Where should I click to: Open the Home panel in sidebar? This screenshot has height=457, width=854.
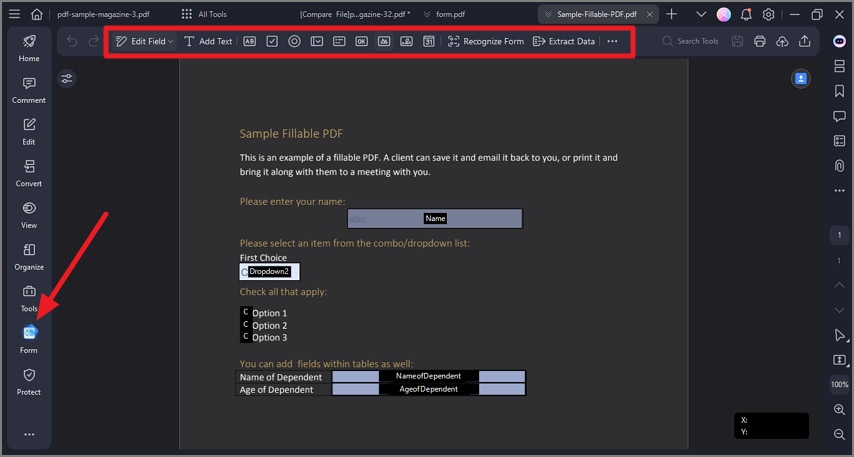[29, 48]
